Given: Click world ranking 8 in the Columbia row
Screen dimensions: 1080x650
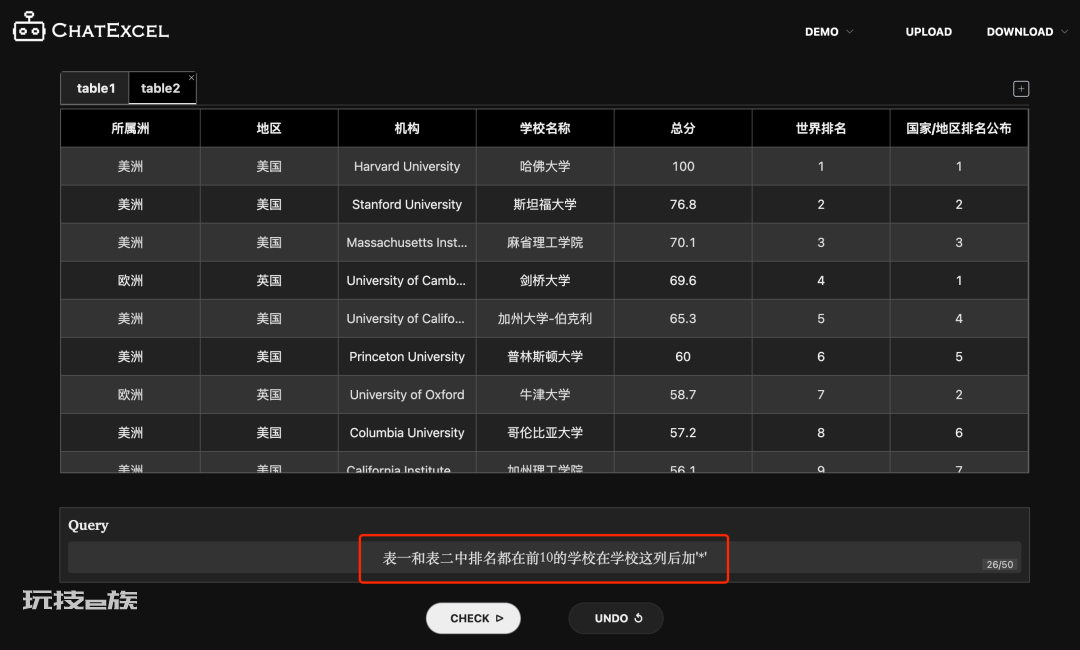Looking at the screenshot, I should [x=821, y=432].
